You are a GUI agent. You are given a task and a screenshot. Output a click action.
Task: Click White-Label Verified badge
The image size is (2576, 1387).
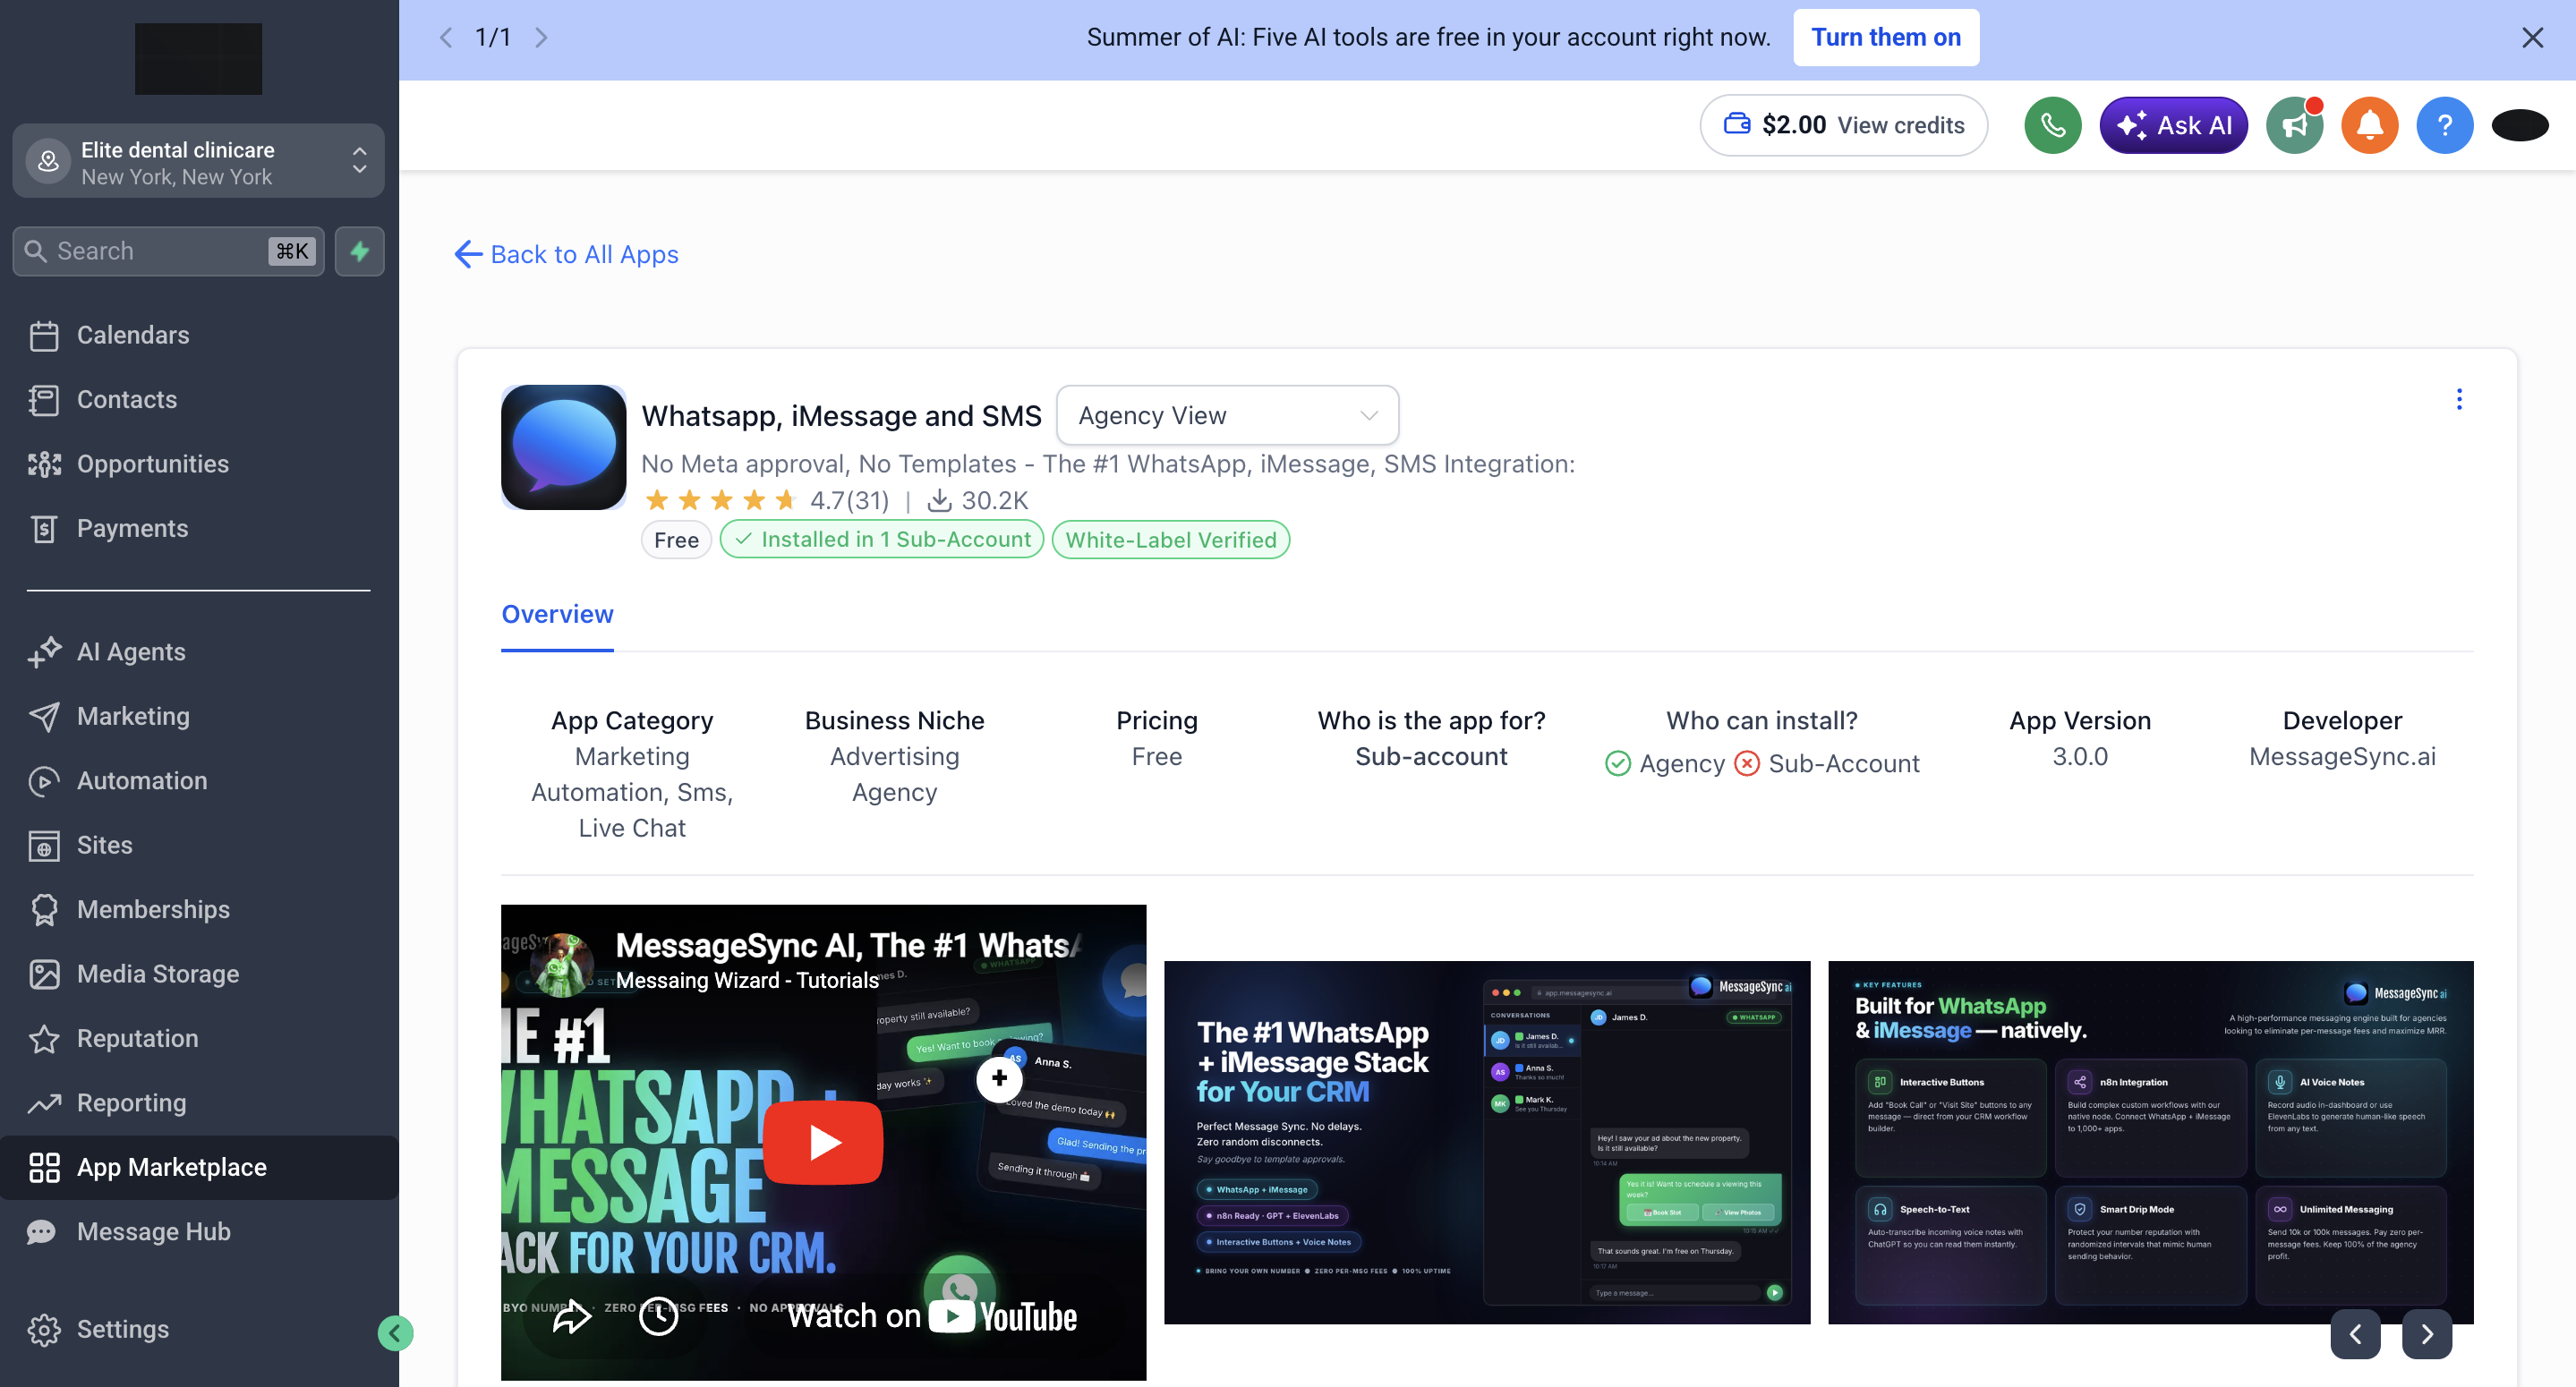click(x=1170, y=540)
